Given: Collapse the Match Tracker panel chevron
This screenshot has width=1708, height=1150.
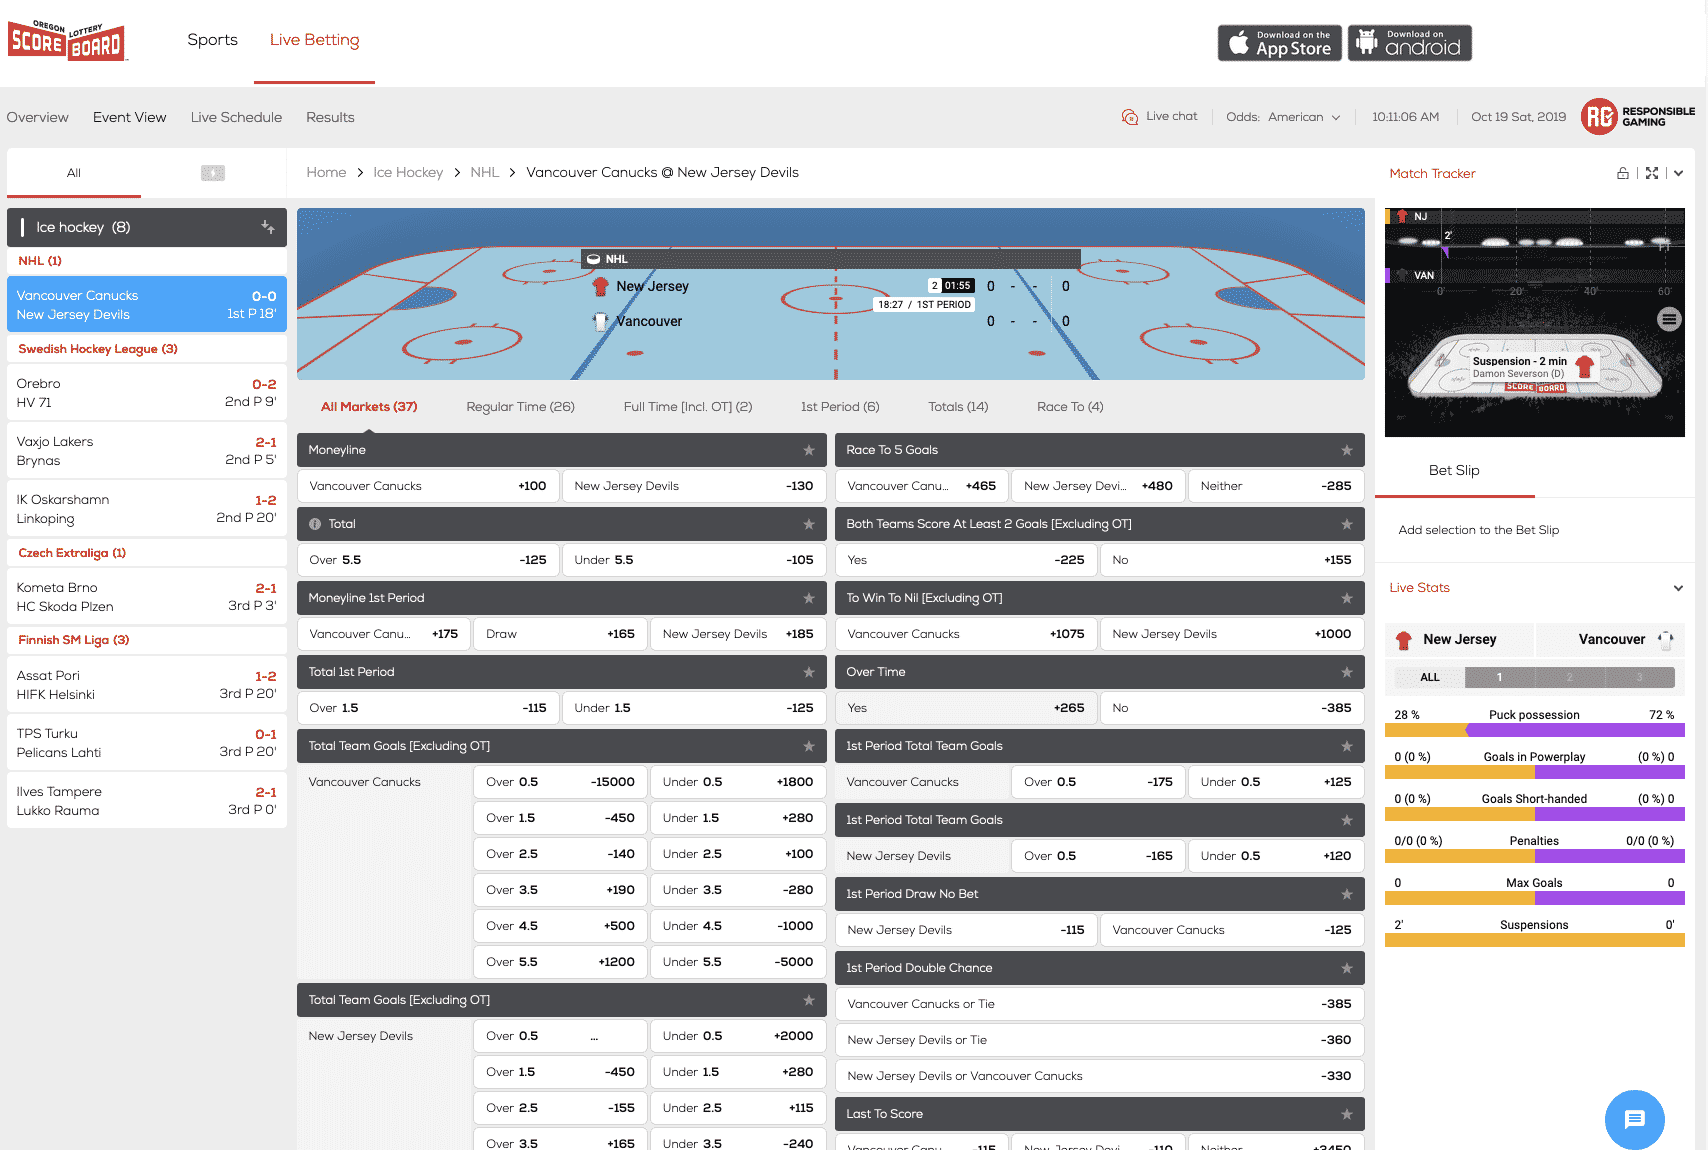Looking at the screenshot, I should coord(1679,173).
